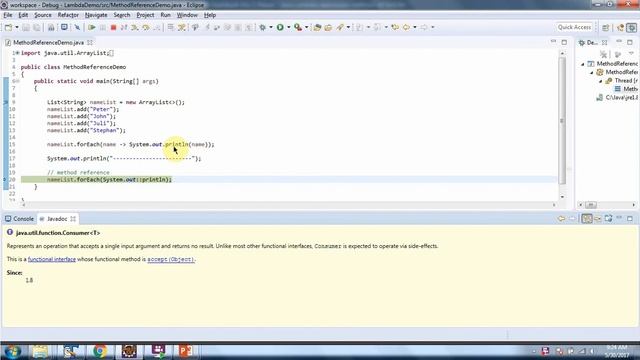Screen dimensions: 640x360
Task: Select the Javadoc tab
Action: click(x=57, y=219)
